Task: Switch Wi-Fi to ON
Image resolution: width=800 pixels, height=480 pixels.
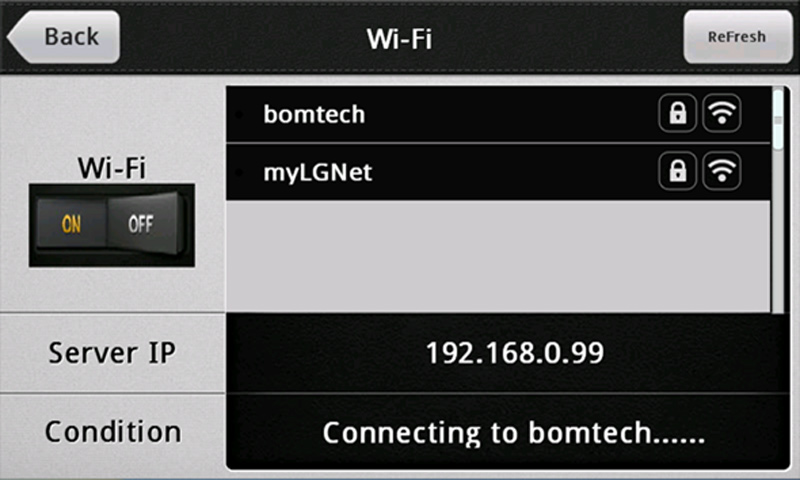Action: pyautogui.click(x=71, y=224)
